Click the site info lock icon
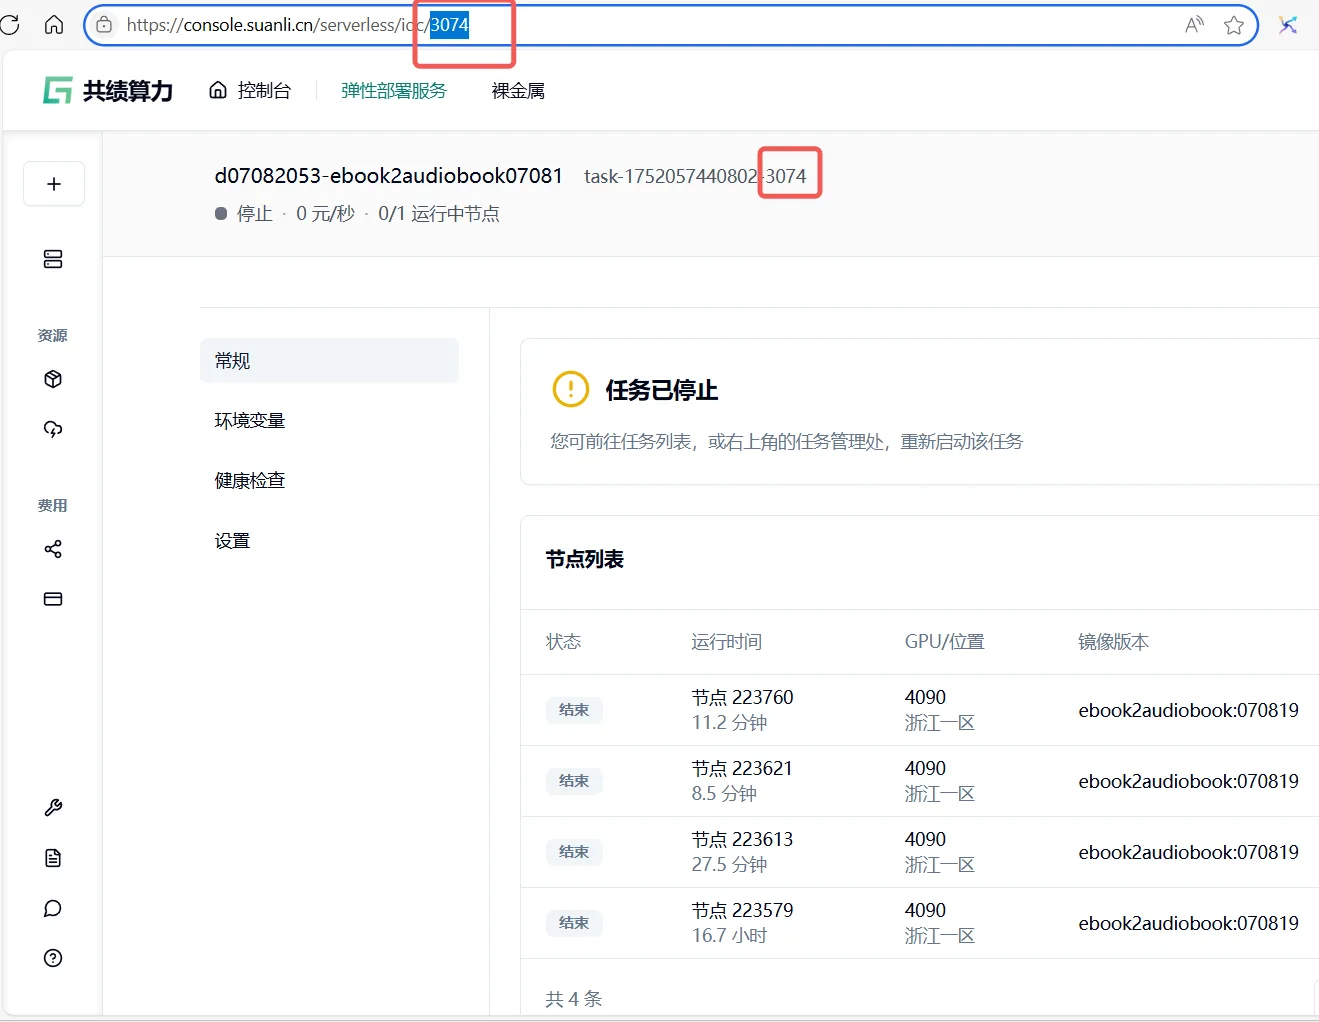 pyautogui.click(x=104, y=25)
